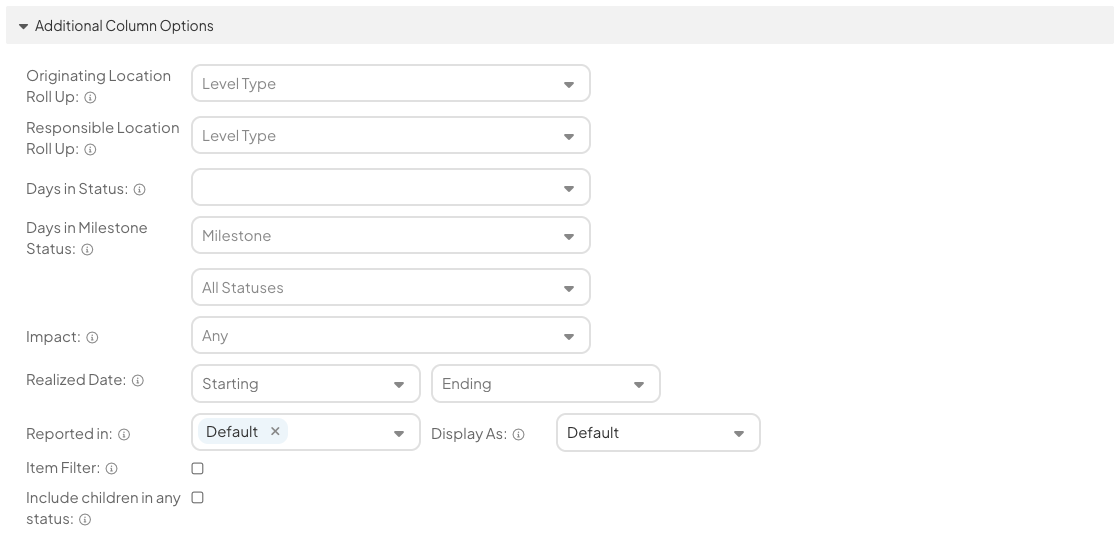Open the Realized Date Starting dropdown
The image size is (1119, 541).
tap(305, 384)
